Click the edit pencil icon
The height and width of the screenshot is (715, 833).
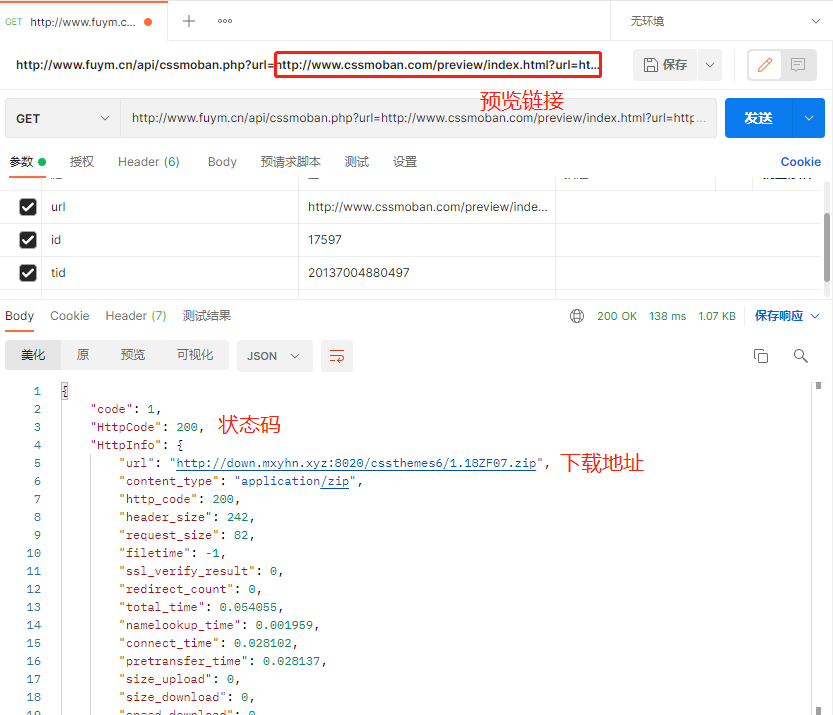pyautogui.click(x=764, y=65)
